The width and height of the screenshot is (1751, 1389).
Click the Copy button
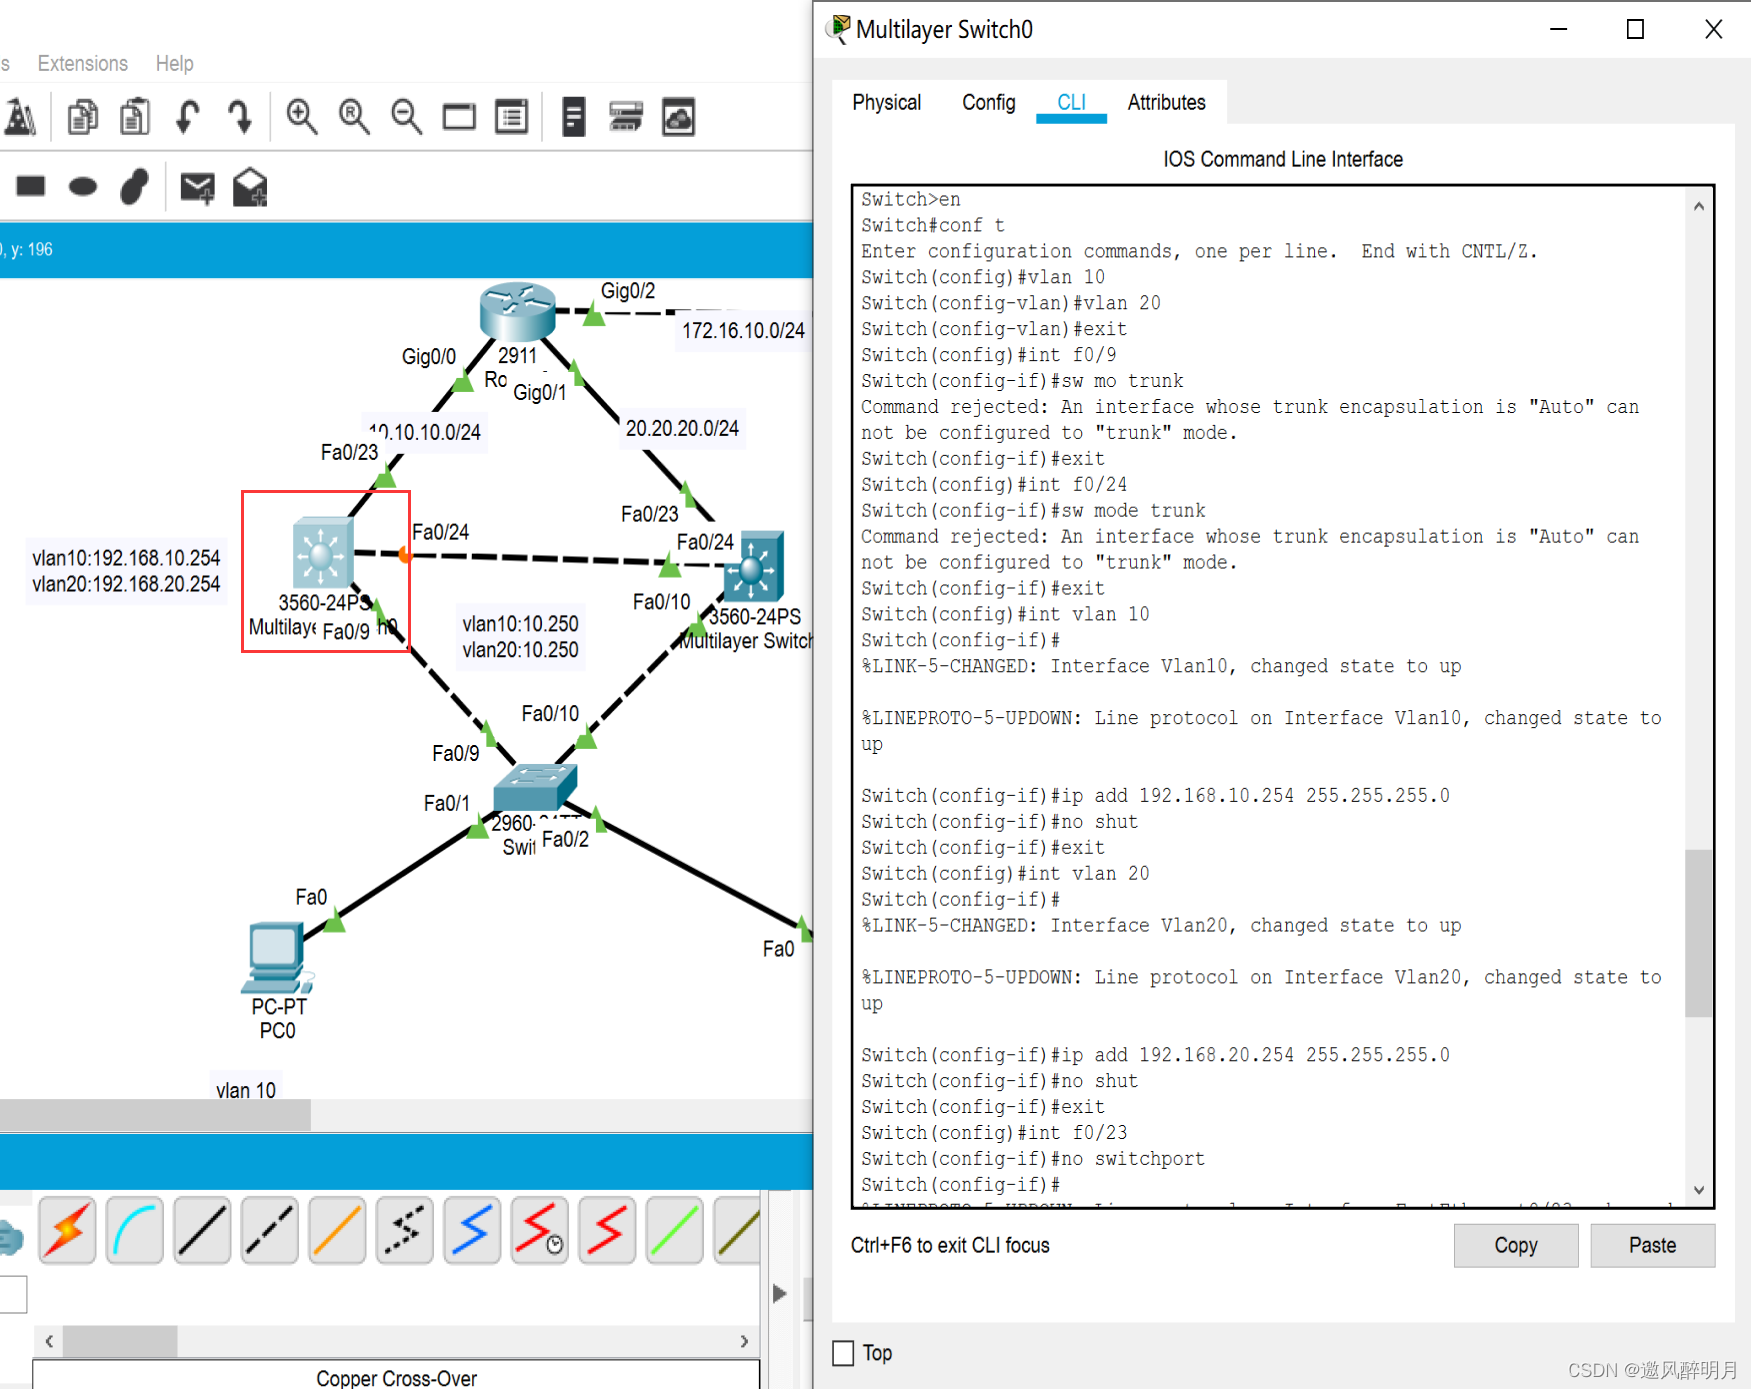click(x=1515, y=1245)
